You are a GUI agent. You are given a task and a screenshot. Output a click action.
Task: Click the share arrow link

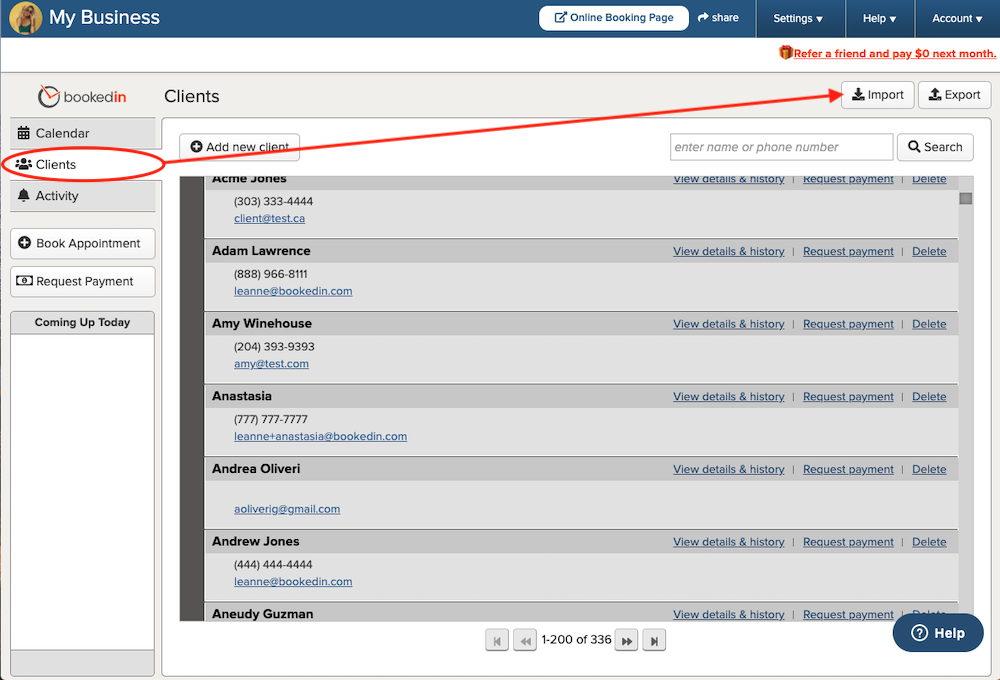click(718, 18)
